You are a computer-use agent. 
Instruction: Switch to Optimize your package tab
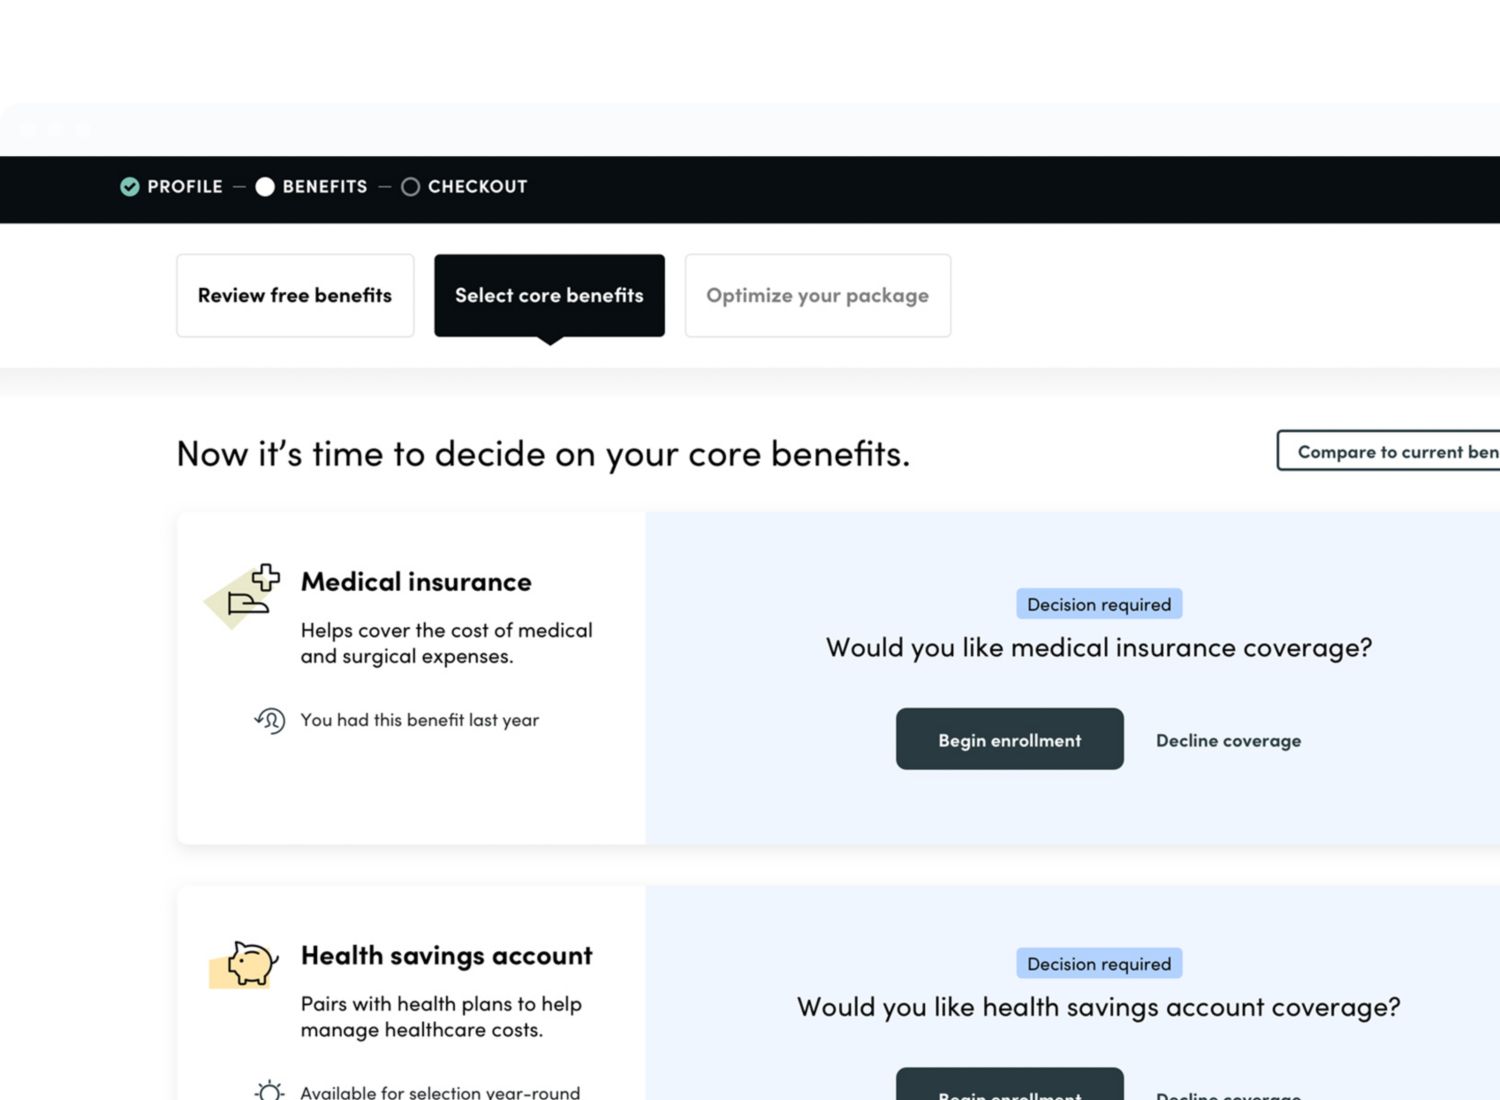pyautogui.click(x=817, y=296)
